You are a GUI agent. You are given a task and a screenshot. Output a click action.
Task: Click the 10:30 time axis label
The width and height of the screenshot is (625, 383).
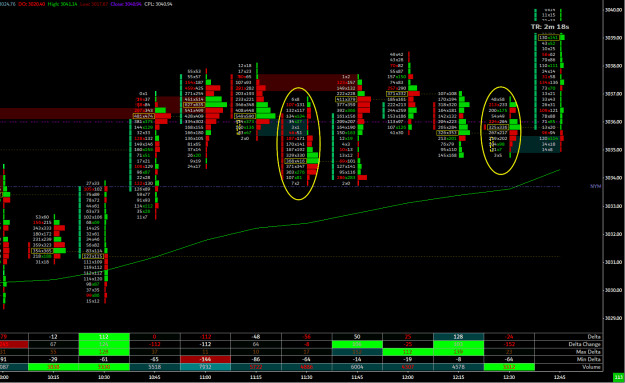point(104,377)
